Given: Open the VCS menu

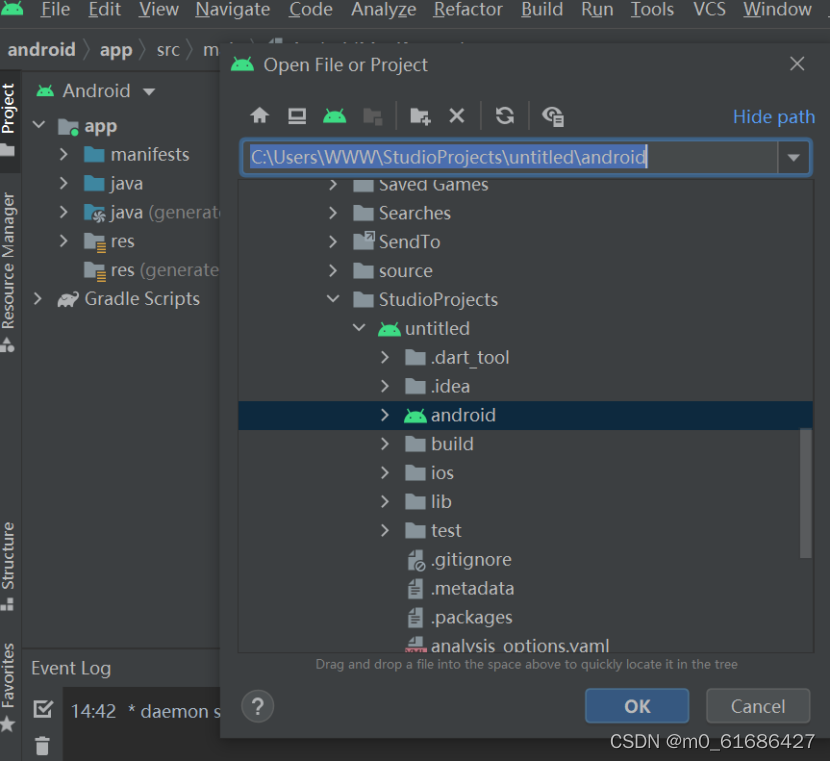Looking at the screenshot, I should pyautogui.click(x=709, y=10).
